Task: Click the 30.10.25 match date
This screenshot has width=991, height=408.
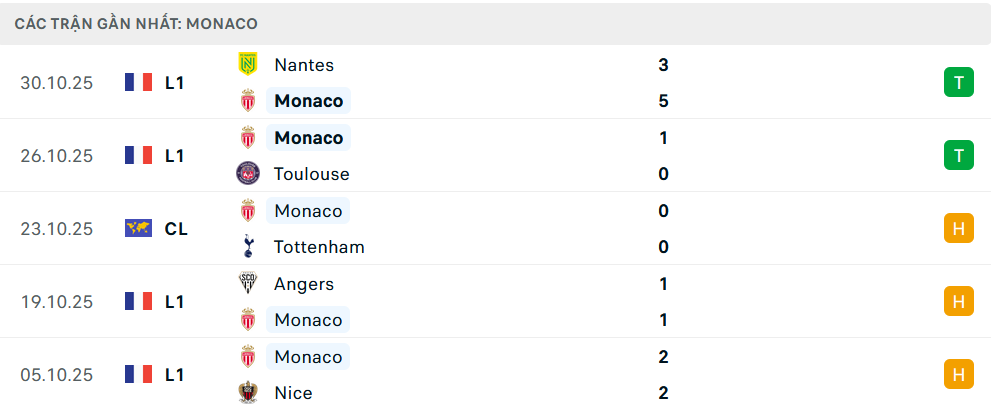Action: (x=56, y=83)
